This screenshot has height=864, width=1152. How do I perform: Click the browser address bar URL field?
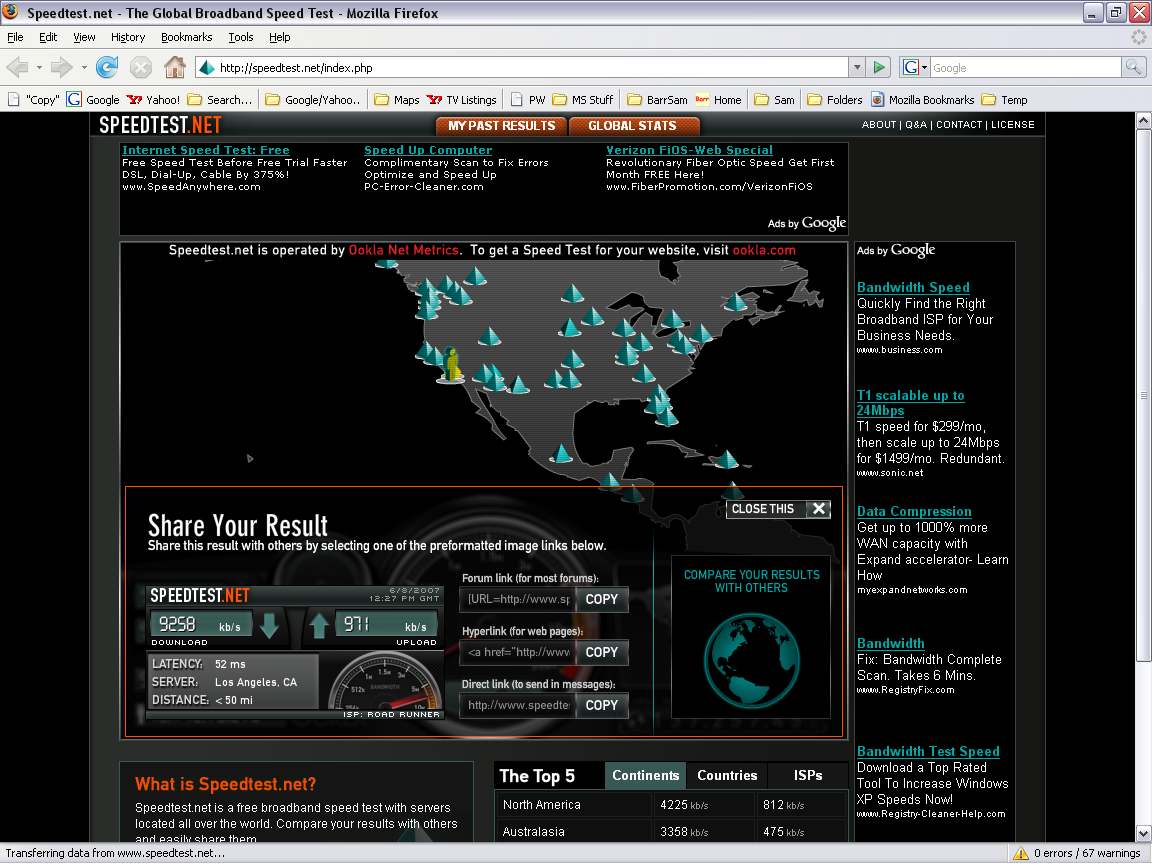(x=522, y=68)
